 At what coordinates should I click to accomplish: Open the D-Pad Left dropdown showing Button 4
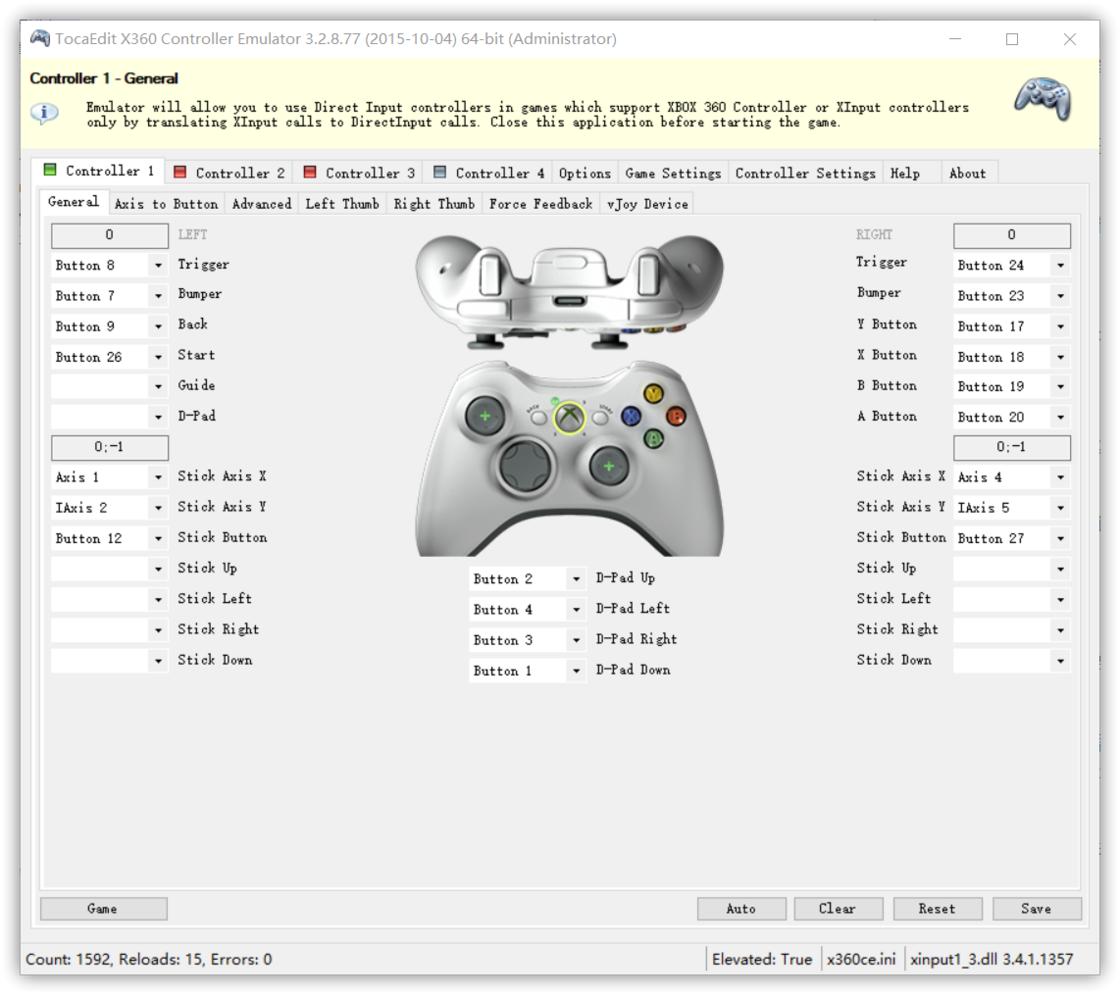527,609
